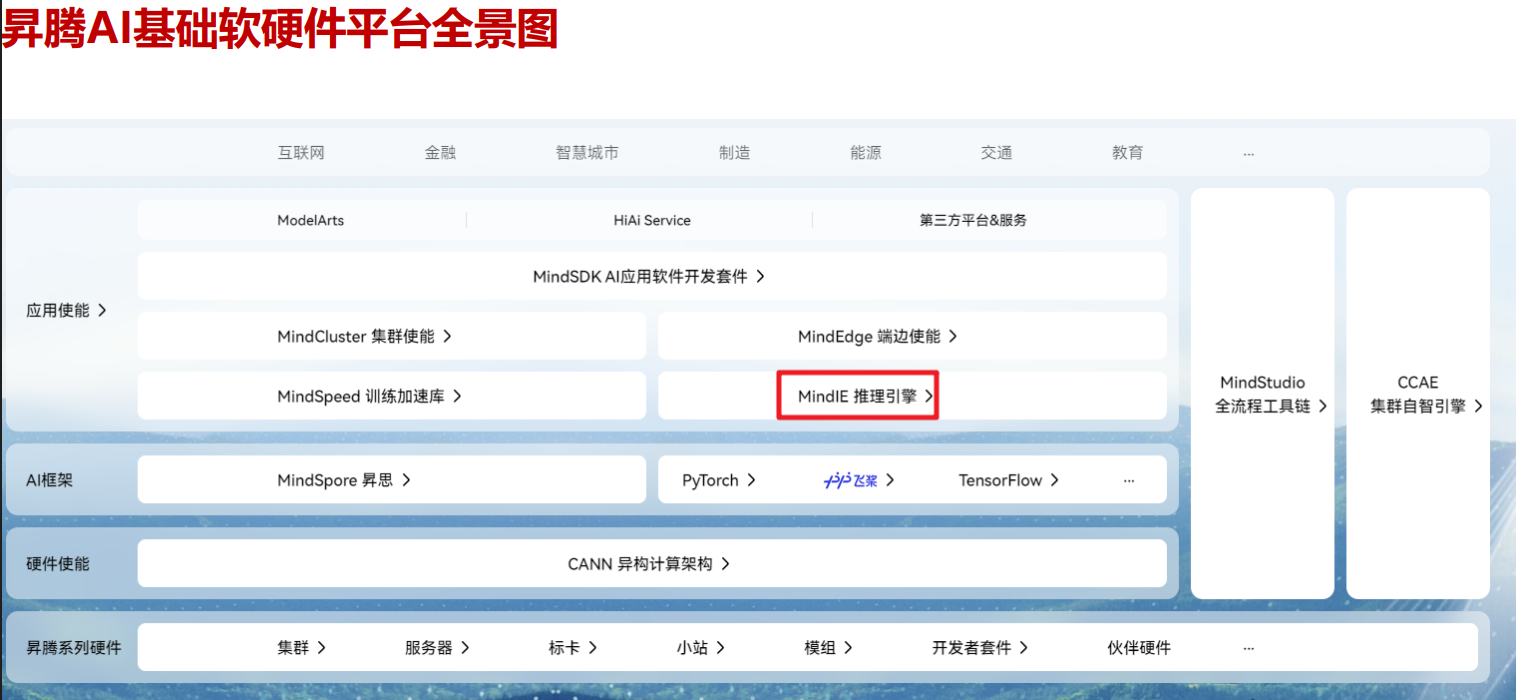
Task: Click the ellipsis after 伙伴硬件
Action: coord(1248,649)
